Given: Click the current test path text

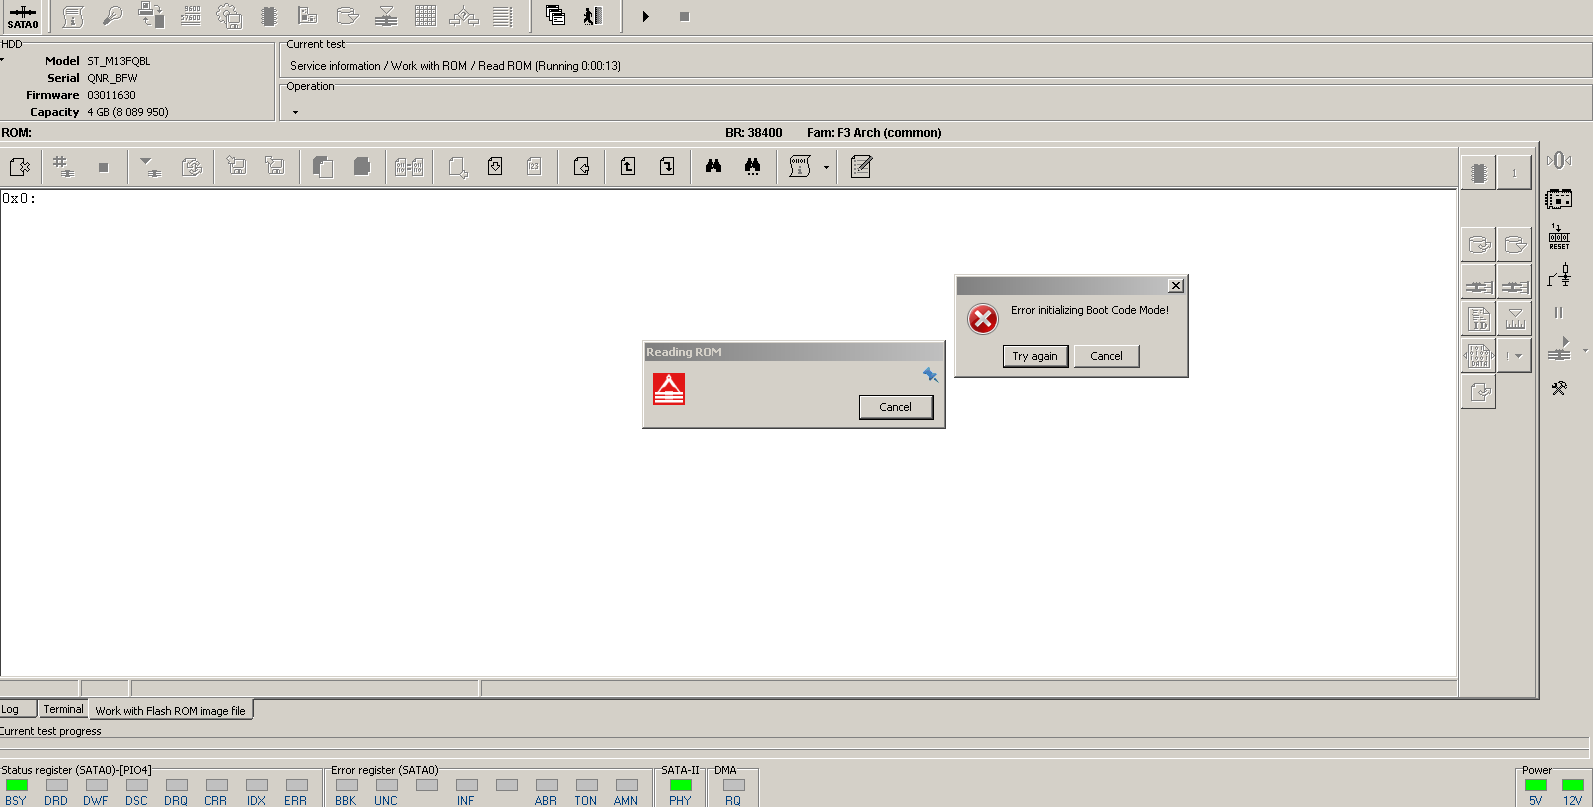Looking at the screenshot, I should (x=455, y=66).
